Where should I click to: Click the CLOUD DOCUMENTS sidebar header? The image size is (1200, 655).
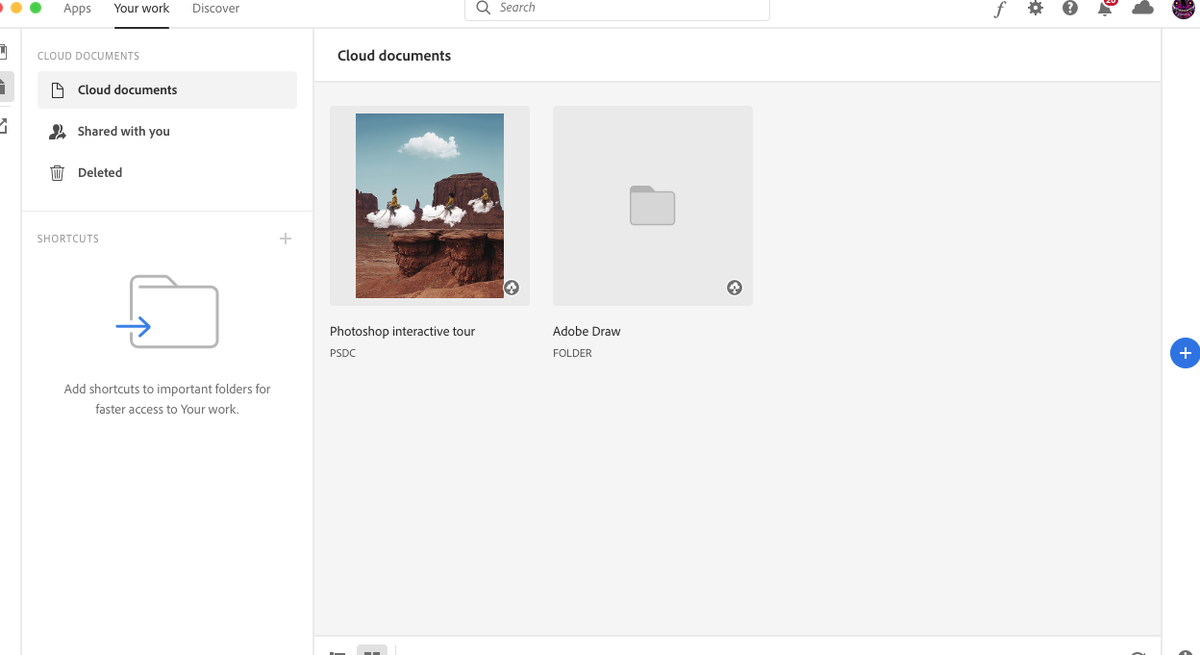88,56
